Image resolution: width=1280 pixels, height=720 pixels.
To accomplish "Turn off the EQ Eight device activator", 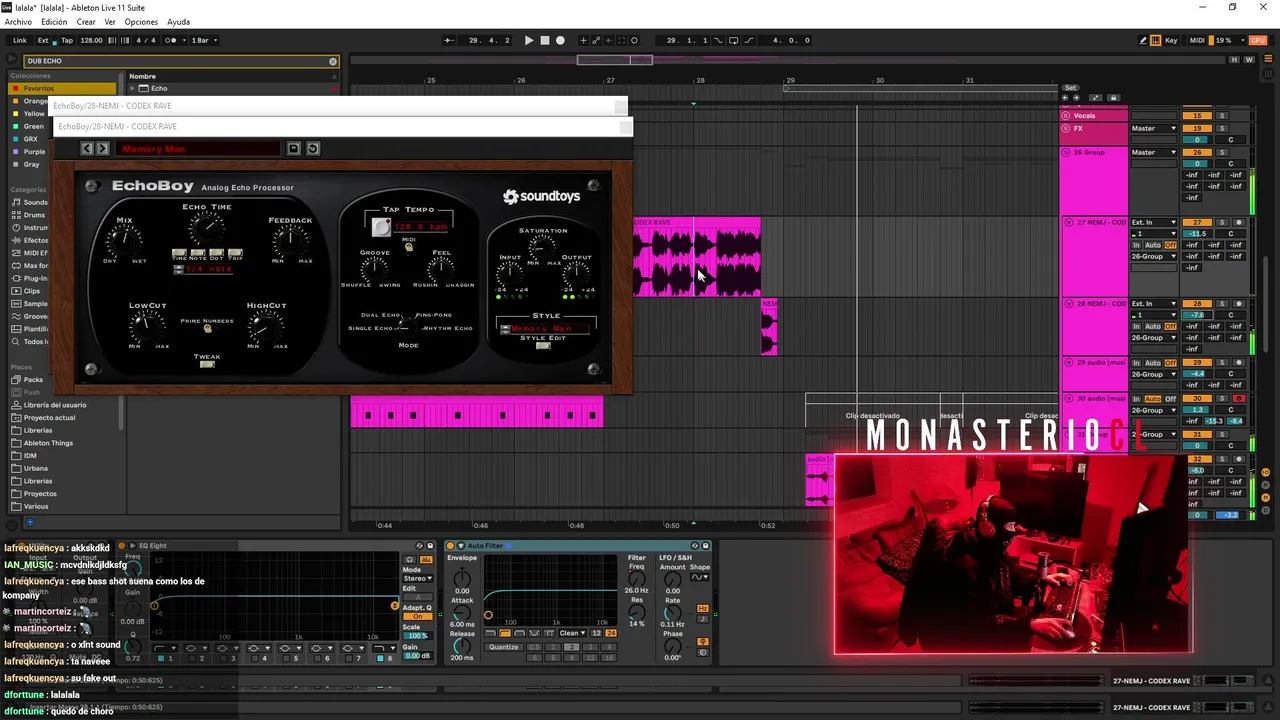I will [122, 546].
